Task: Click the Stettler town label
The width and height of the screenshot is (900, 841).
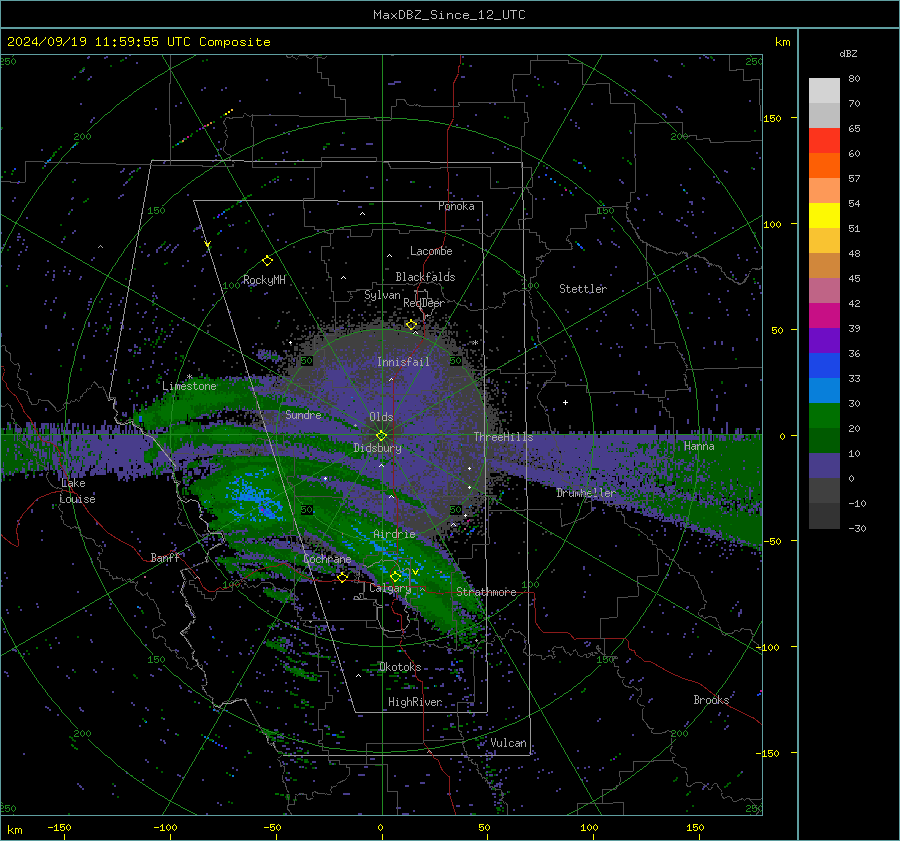Action: tap(583, 289)
